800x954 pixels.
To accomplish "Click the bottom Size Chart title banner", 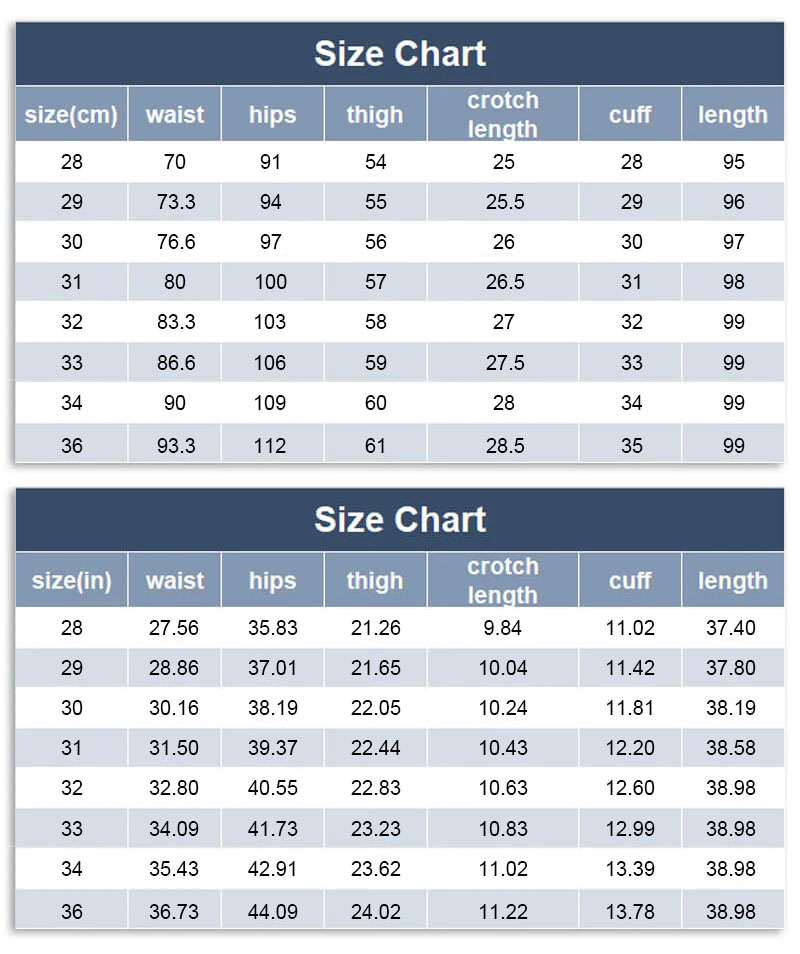I will click(x=400, y=520).
